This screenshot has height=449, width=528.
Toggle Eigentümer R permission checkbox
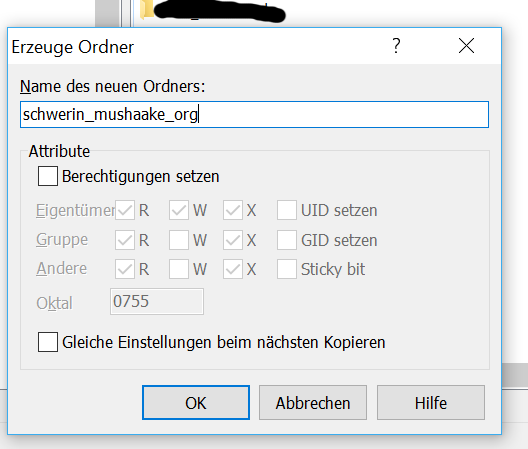(x=125, y=210)
